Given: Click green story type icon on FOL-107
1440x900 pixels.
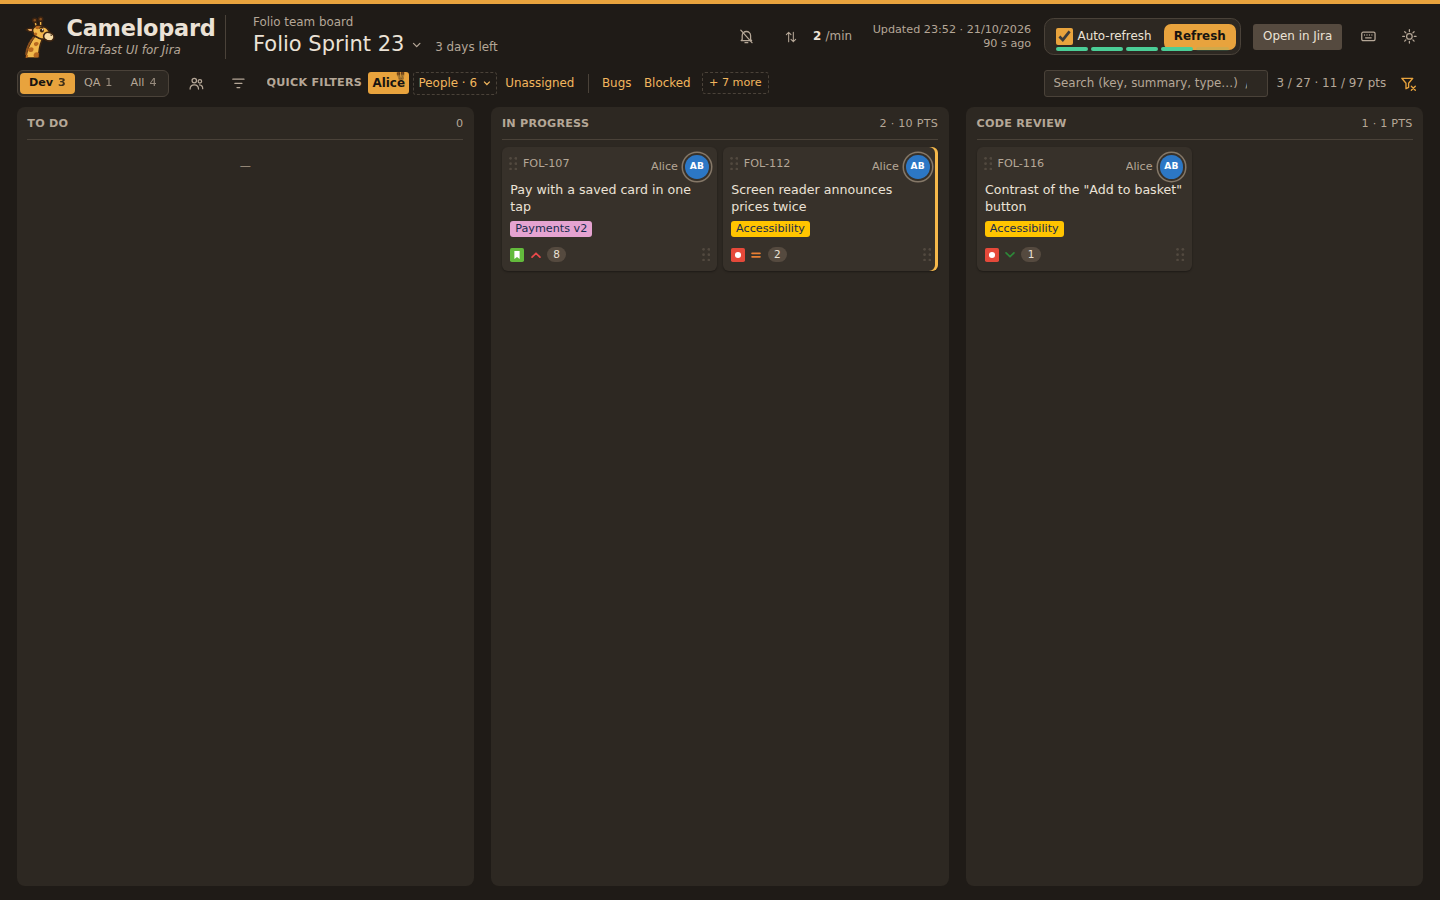Looking at the screenshot, I should (x=517, y=255).
